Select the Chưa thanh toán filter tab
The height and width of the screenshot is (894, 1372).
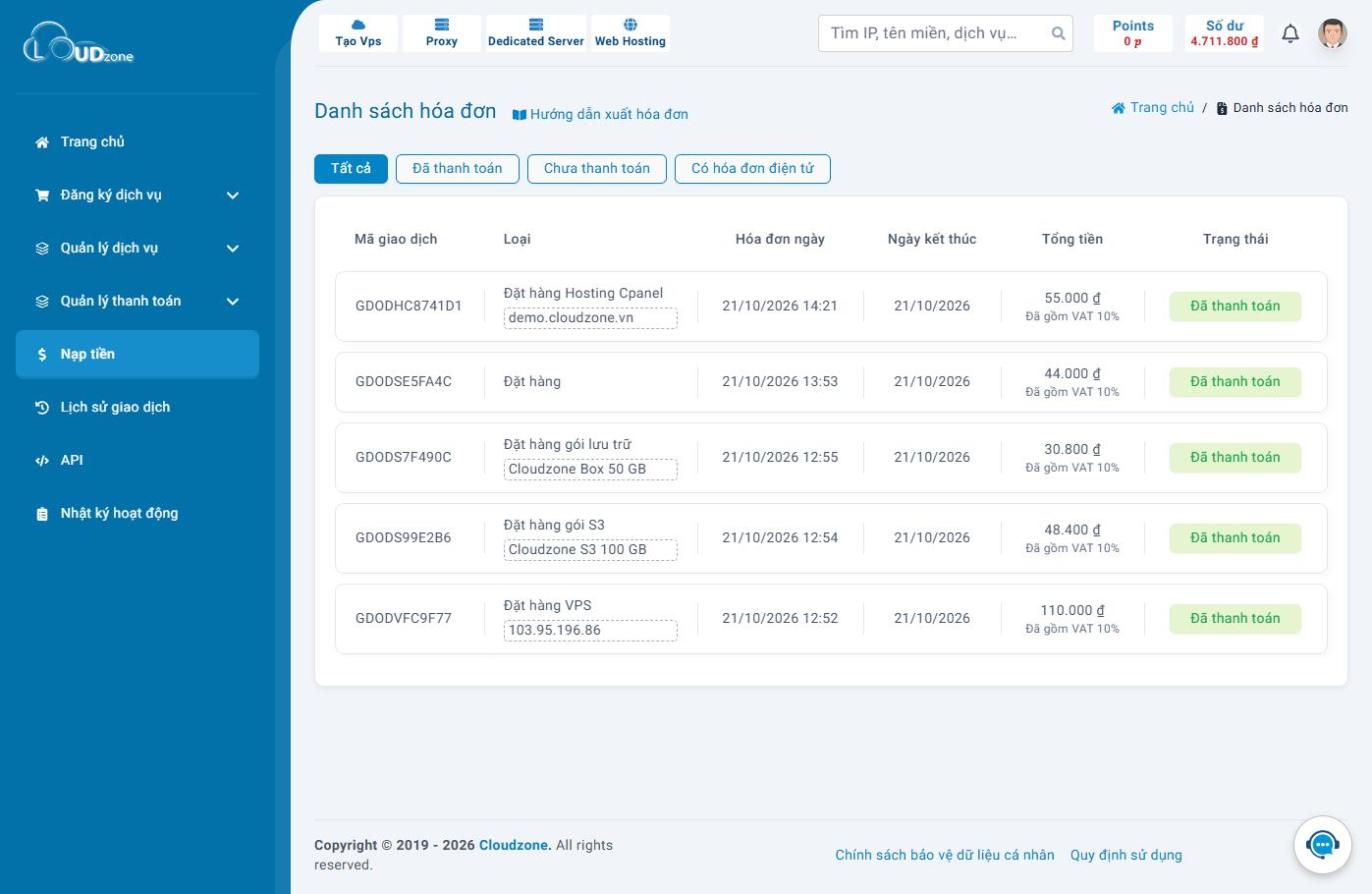click(x=597, y=168)
